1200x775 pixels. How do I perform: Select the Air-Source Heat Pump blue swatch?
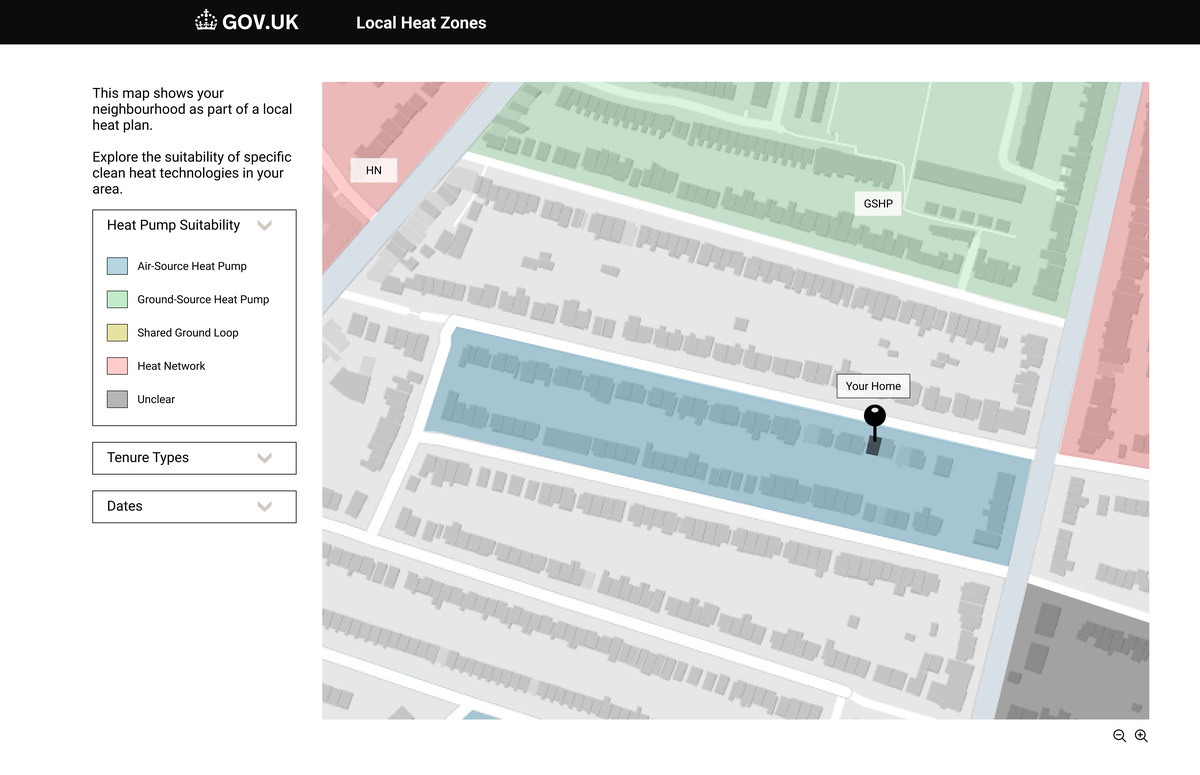point(117,266)
